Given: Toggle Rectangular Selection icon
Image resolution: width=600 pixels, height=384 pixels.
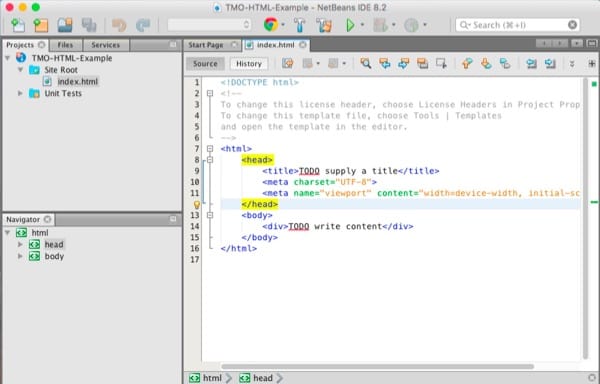Looking at the screenshot, I should [x=441, y=63].
